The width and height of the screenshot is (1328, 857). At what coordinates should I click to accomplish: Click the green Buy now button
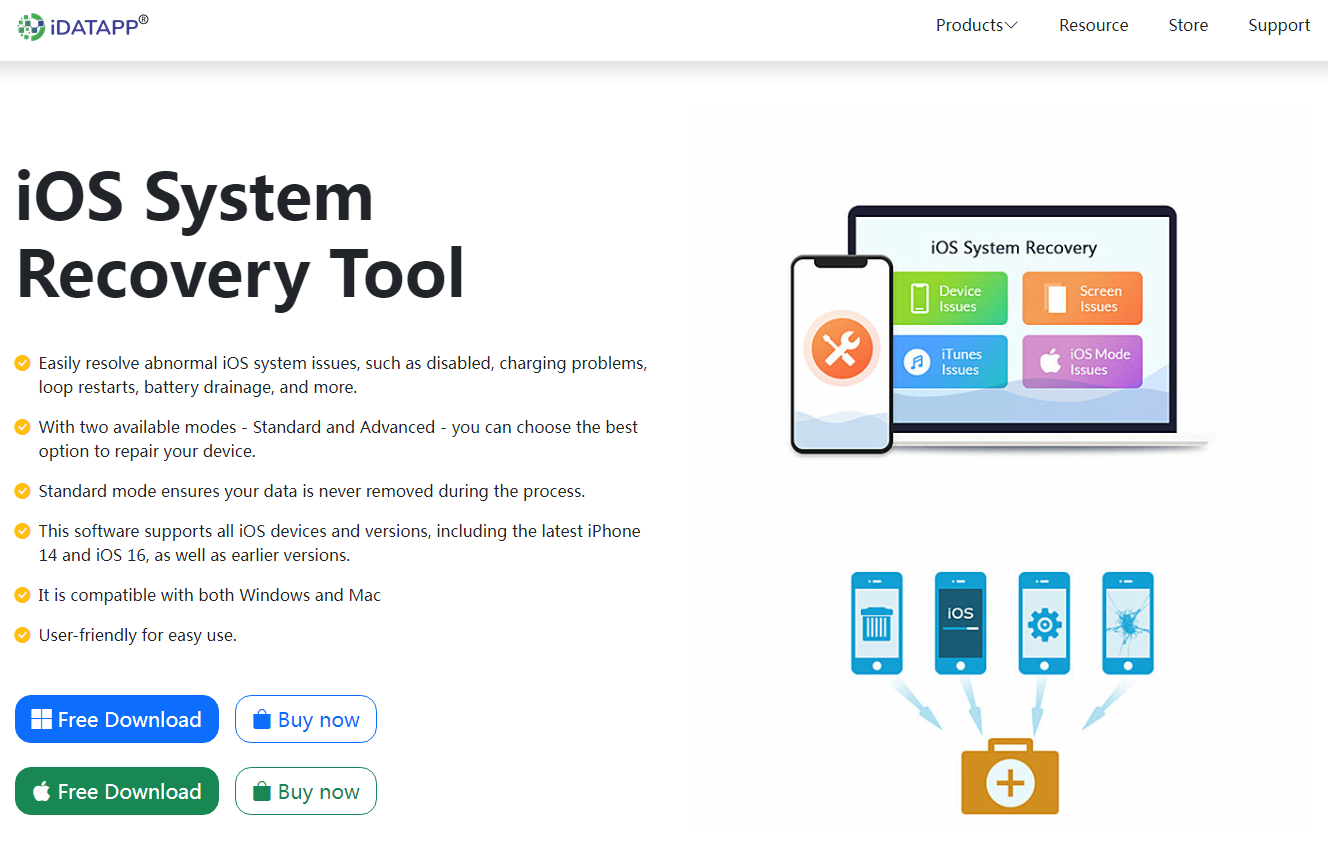[x=306, y=791]
